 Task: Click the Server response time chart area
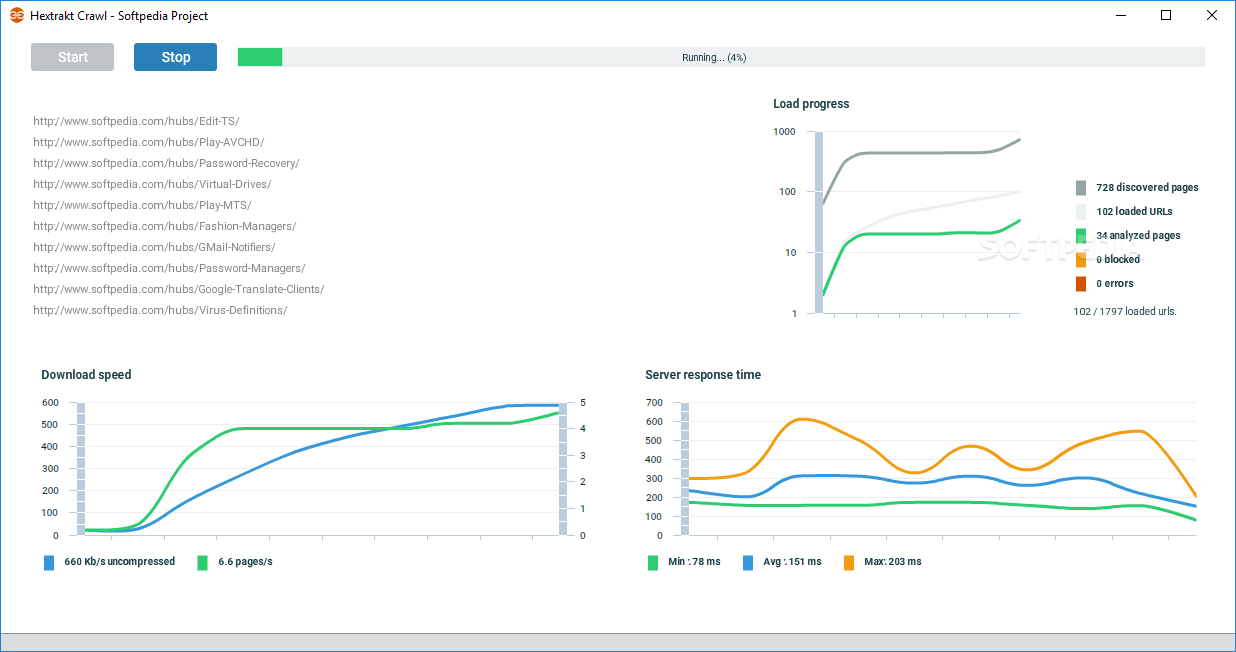tap(938, 469)
